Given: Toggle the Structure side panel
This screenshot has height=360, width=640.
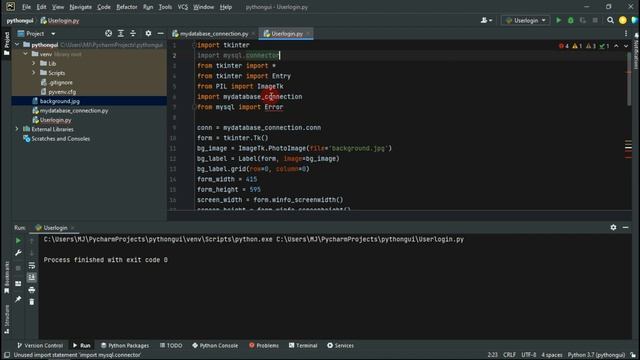Looking at the screenshot, I should point(6,320).
